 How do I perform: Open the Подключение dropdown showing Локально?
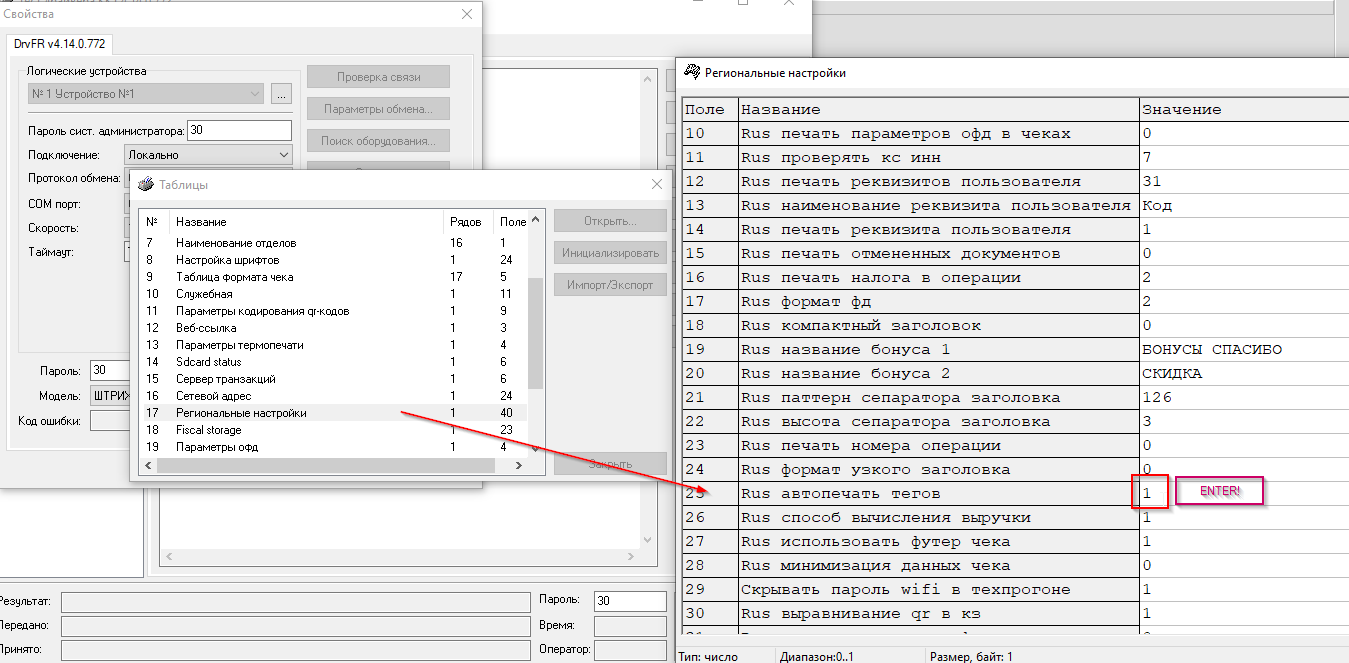click(x=283, y=155)
